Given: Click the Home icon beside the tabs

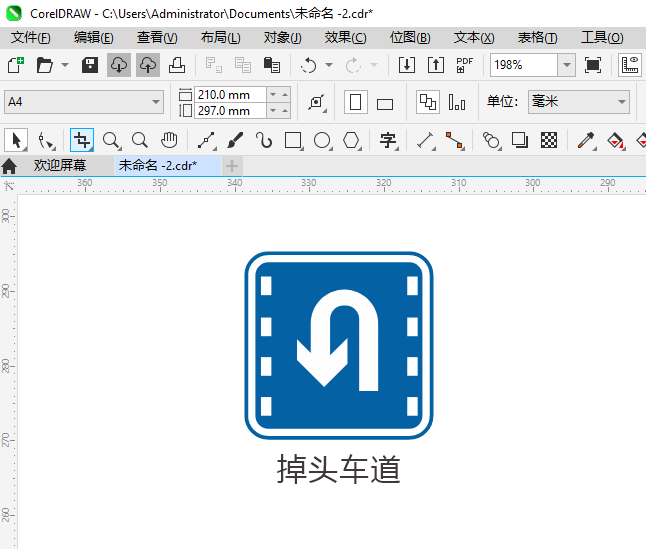Looking at the screenshot, I should click(x=9, y=166).
